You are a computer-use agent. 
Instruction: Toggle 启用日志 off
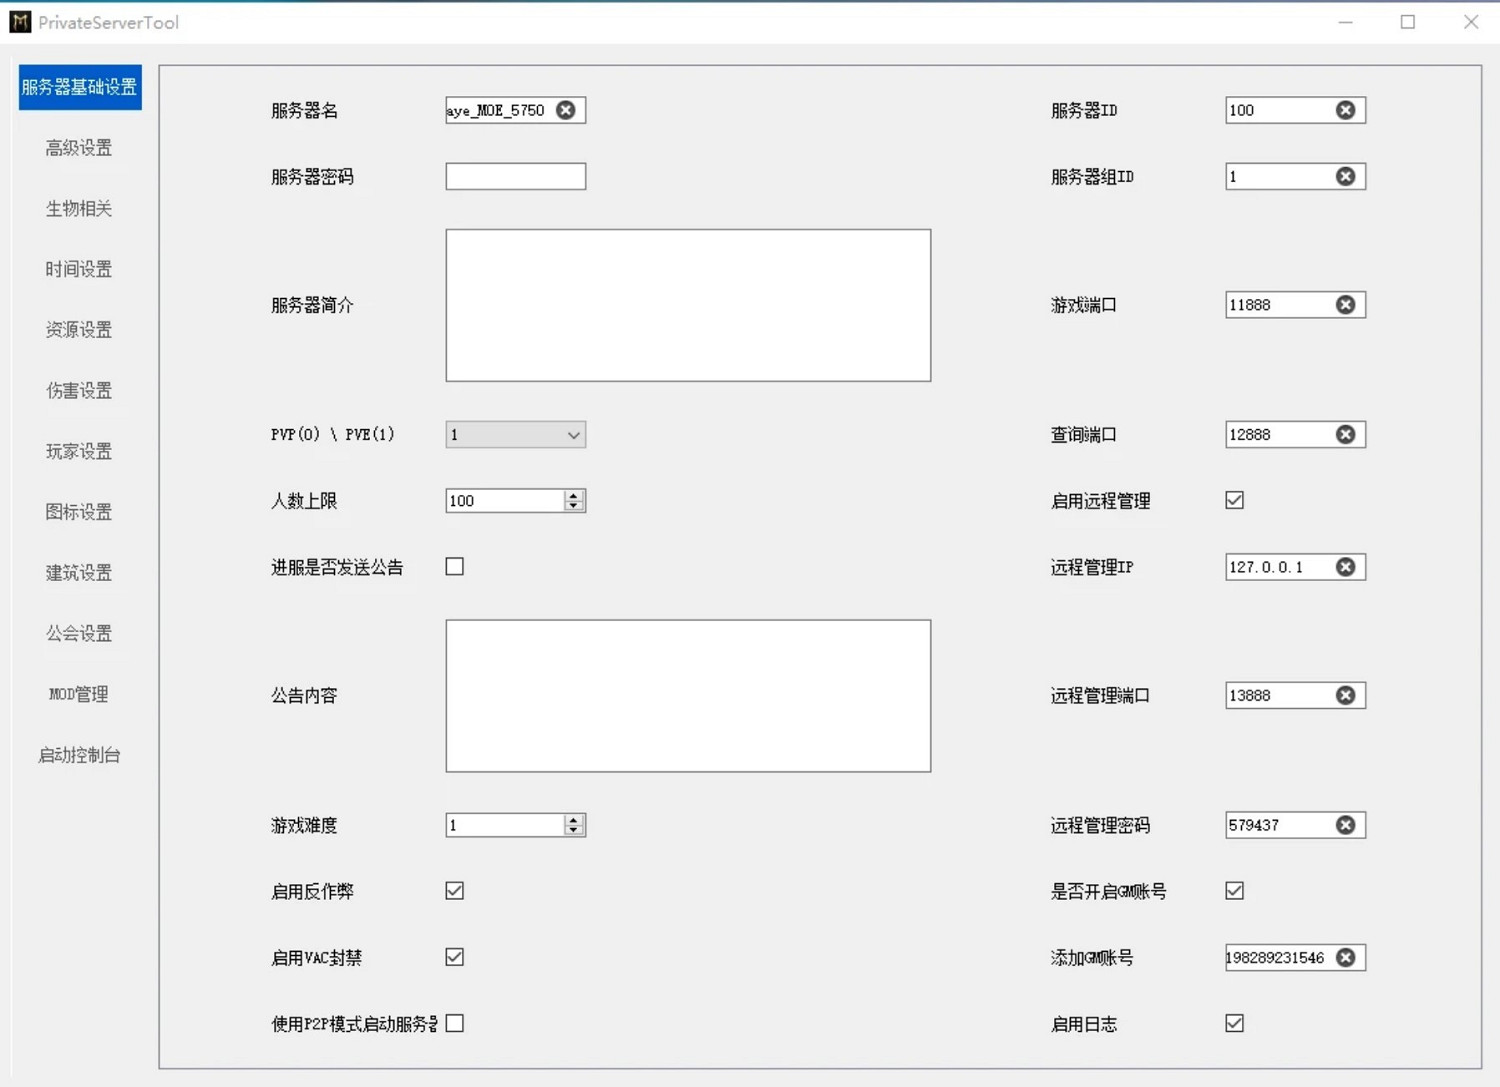[1234, 1022]
